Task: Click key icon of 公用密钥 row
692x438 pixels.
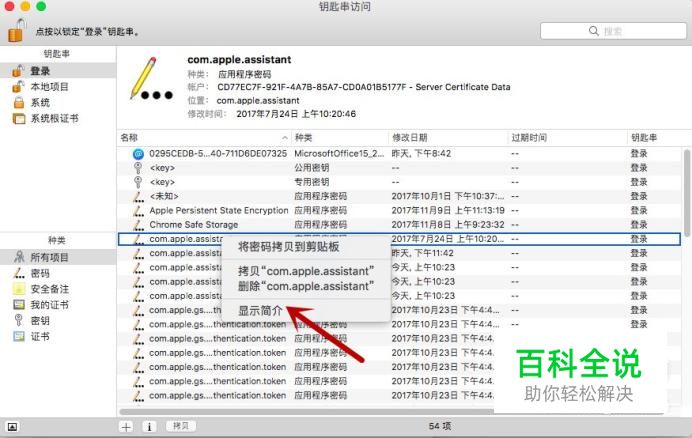Action: click(138, 168)
